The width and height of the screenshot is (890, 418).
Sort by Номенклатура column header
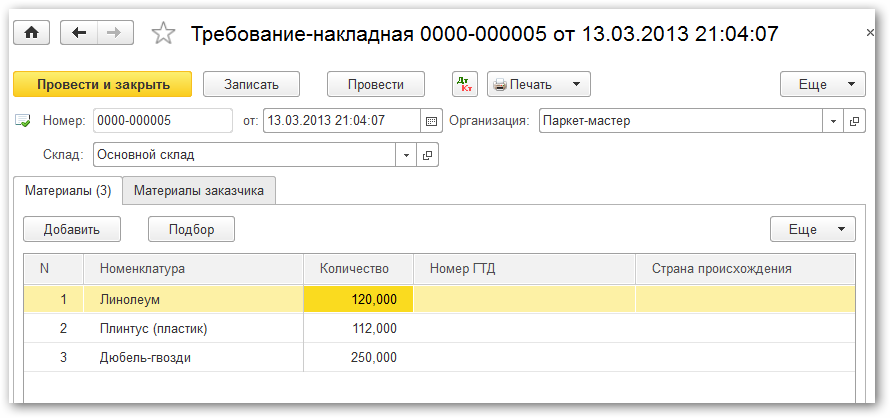pos(194,269)
